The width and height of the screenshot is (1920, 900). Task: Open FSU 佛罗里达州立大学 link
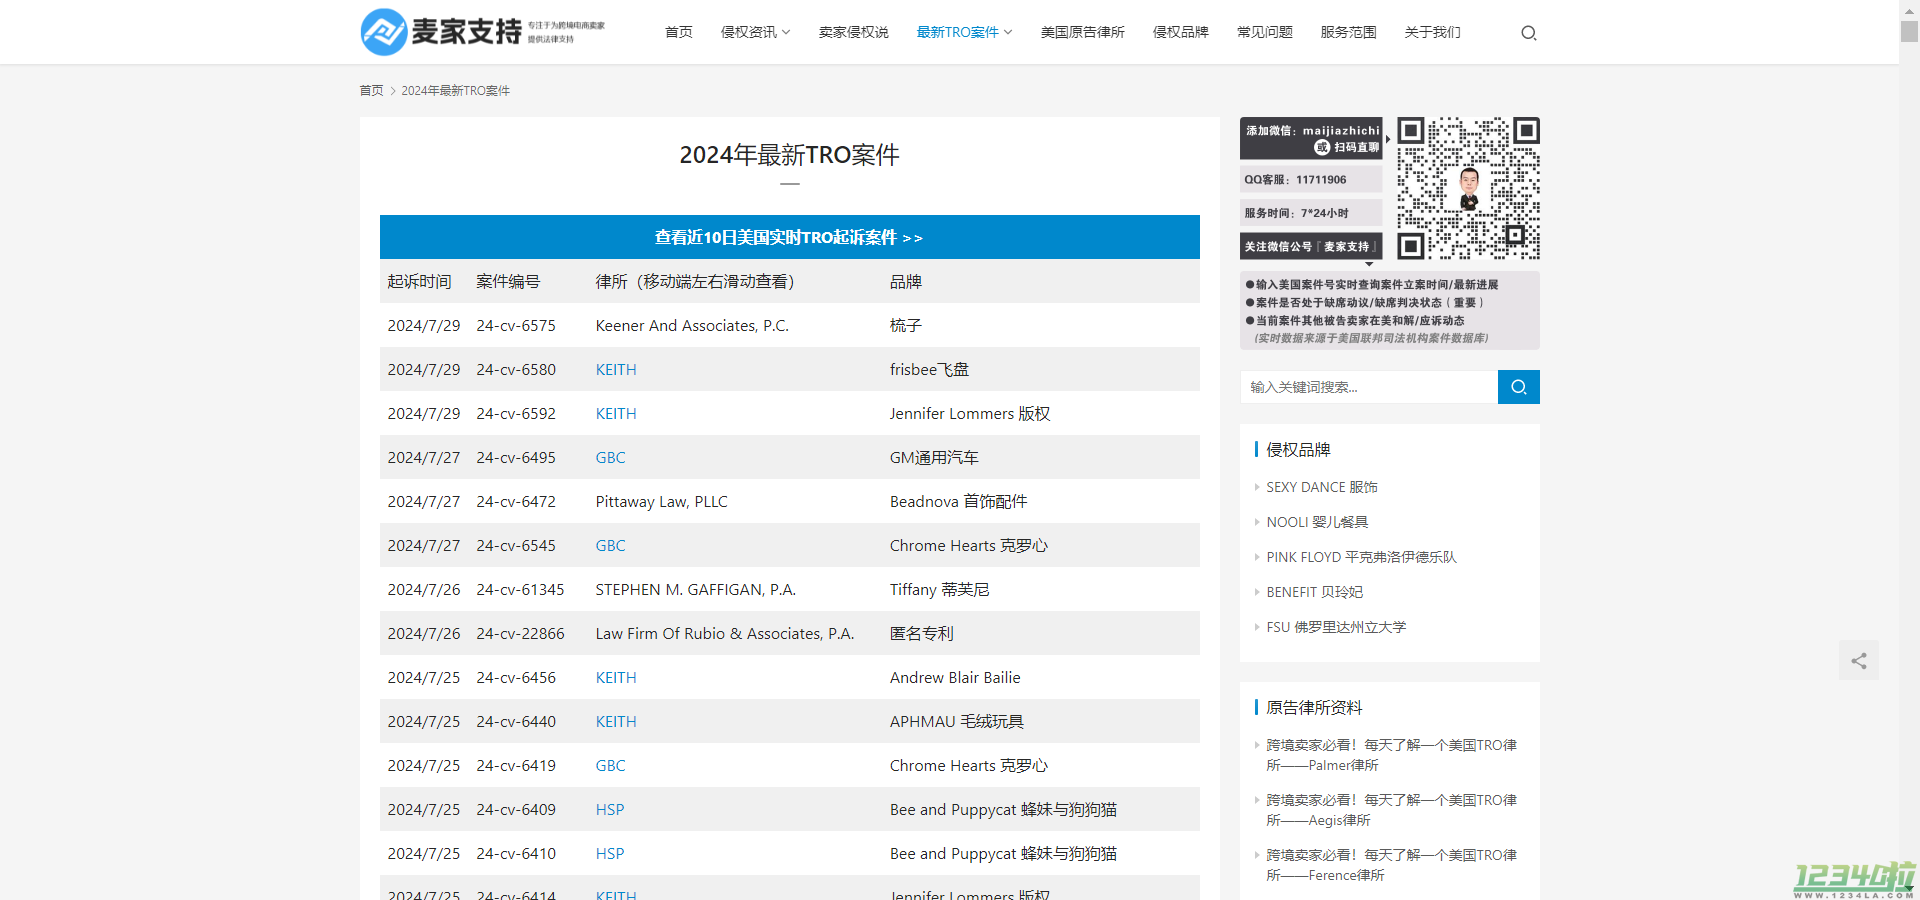[x=1336, y=627]
